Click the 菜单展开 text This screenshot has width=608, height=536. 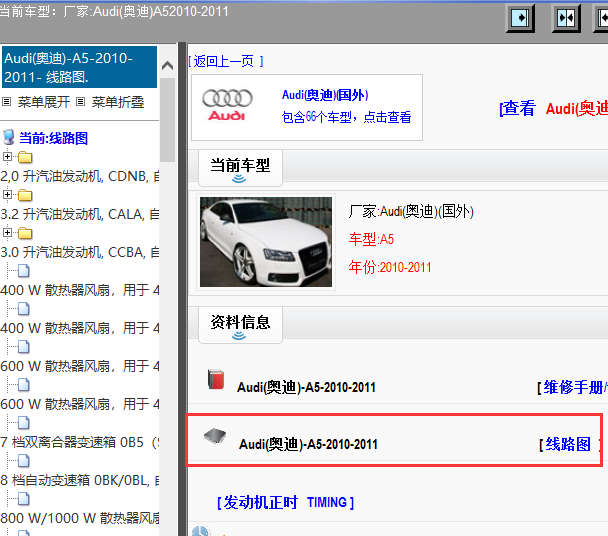coord(43,102)
